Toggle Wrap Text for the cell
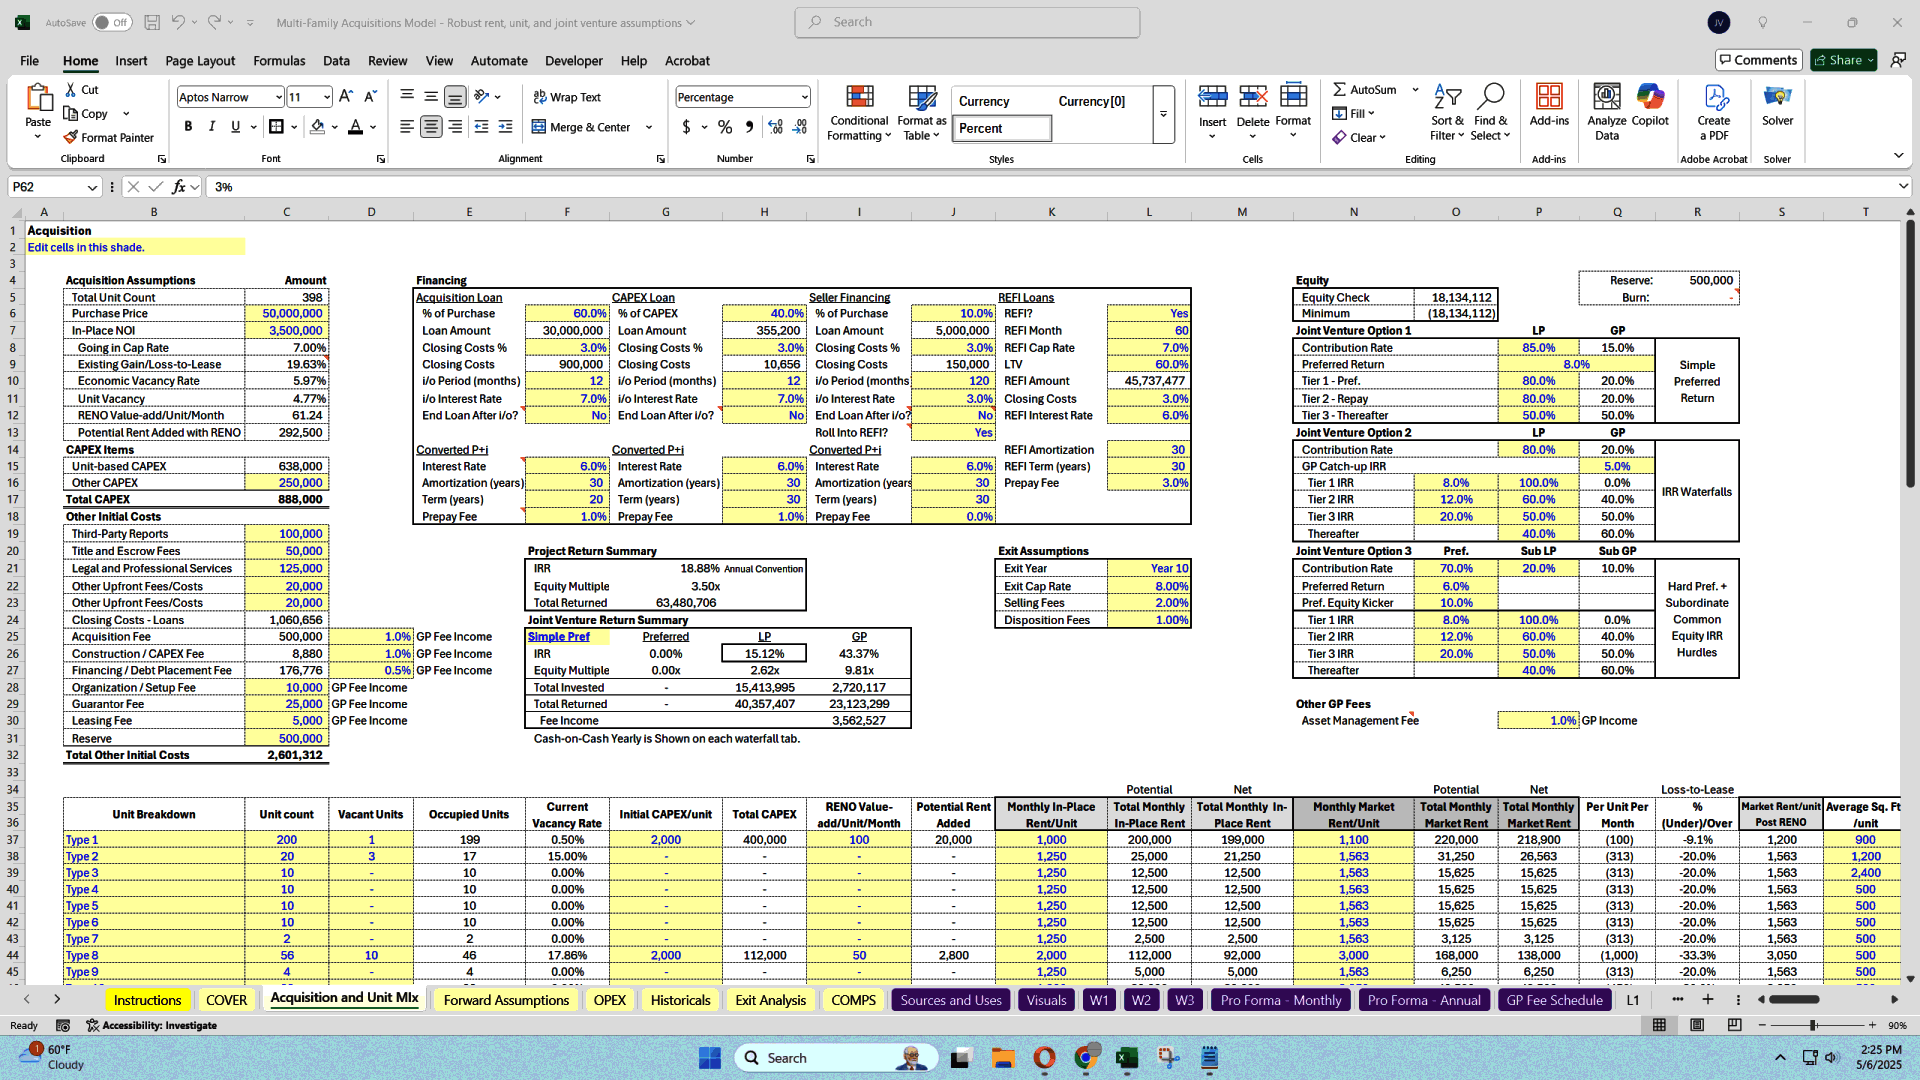 tap(567, 97)
